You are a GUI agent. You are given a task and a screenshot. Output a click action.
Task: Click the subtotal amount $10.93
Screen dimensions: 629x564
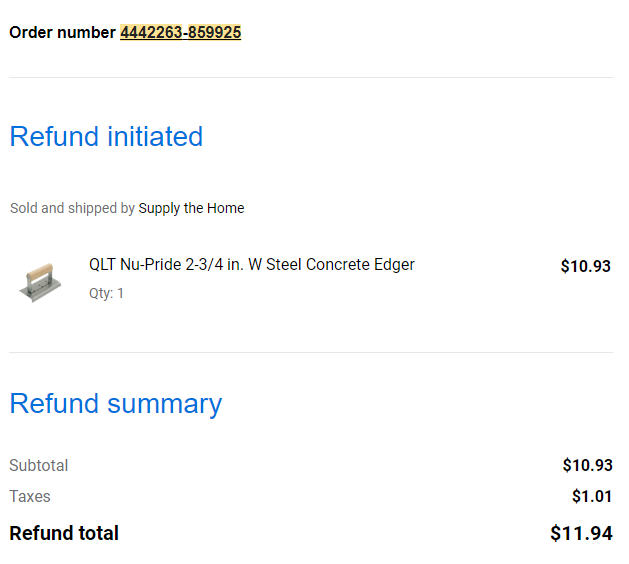587,465
